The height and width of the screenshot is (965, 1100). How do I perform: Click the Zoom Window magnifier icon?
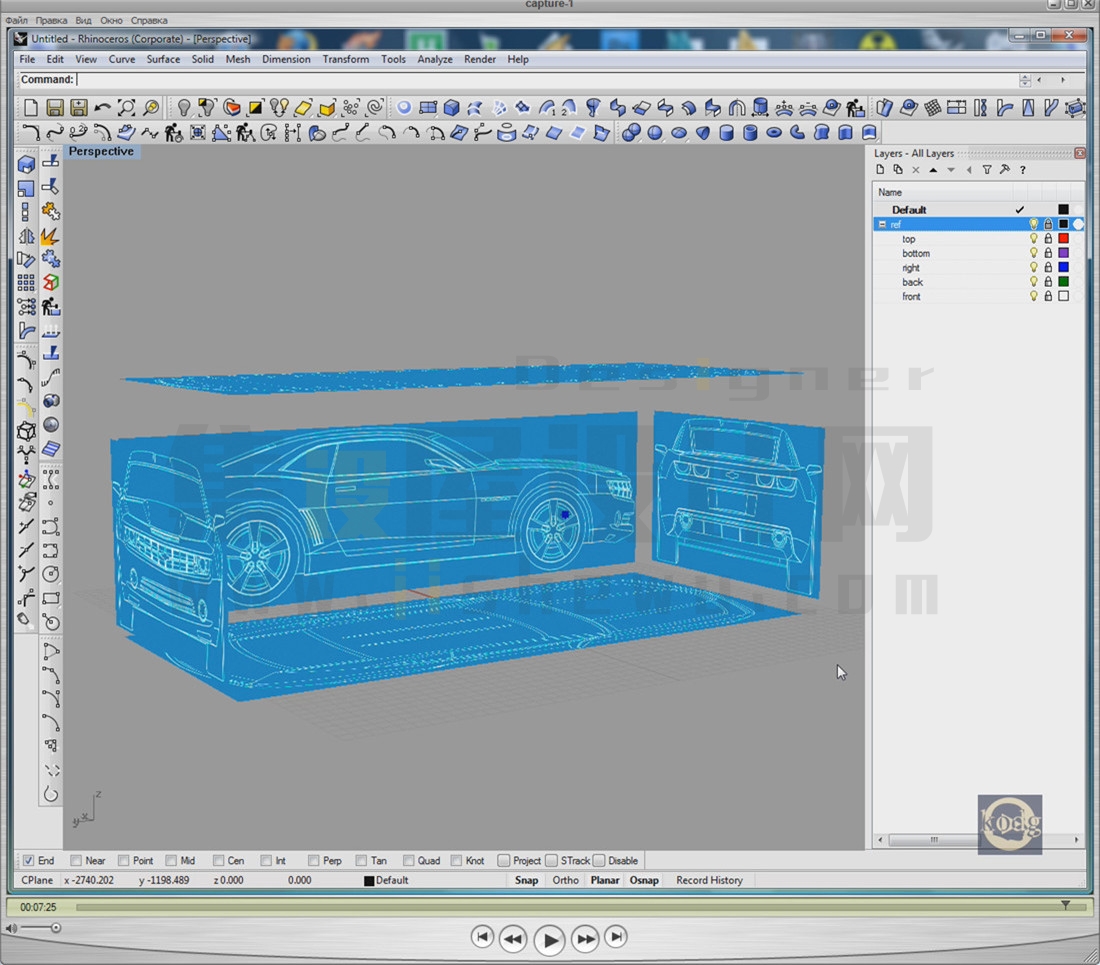[150, 107]
